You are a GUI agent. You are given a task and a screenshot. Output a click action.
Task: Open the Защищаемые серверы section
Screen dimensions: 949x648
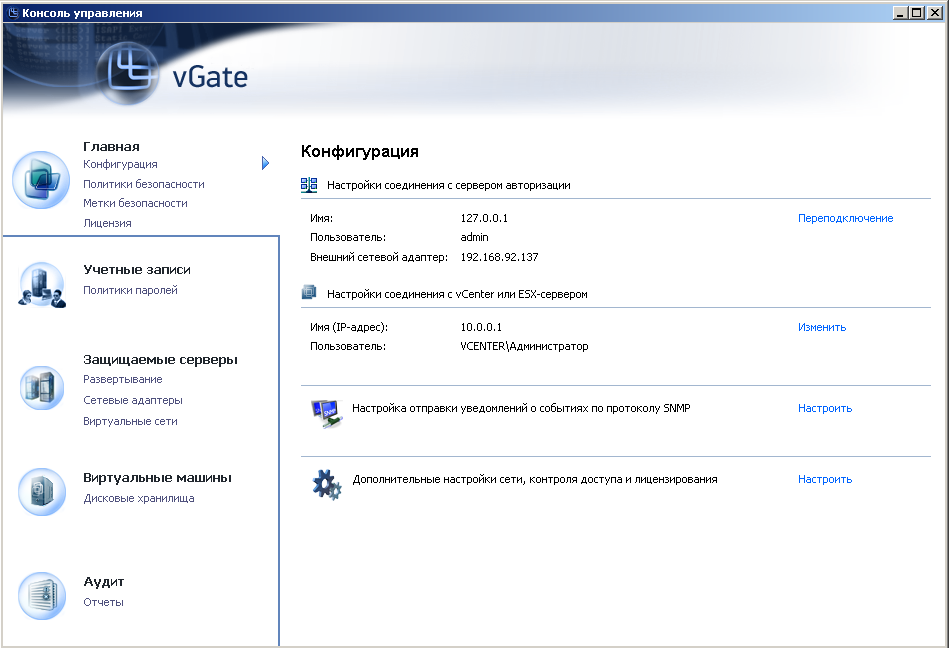tap(160, 359)
